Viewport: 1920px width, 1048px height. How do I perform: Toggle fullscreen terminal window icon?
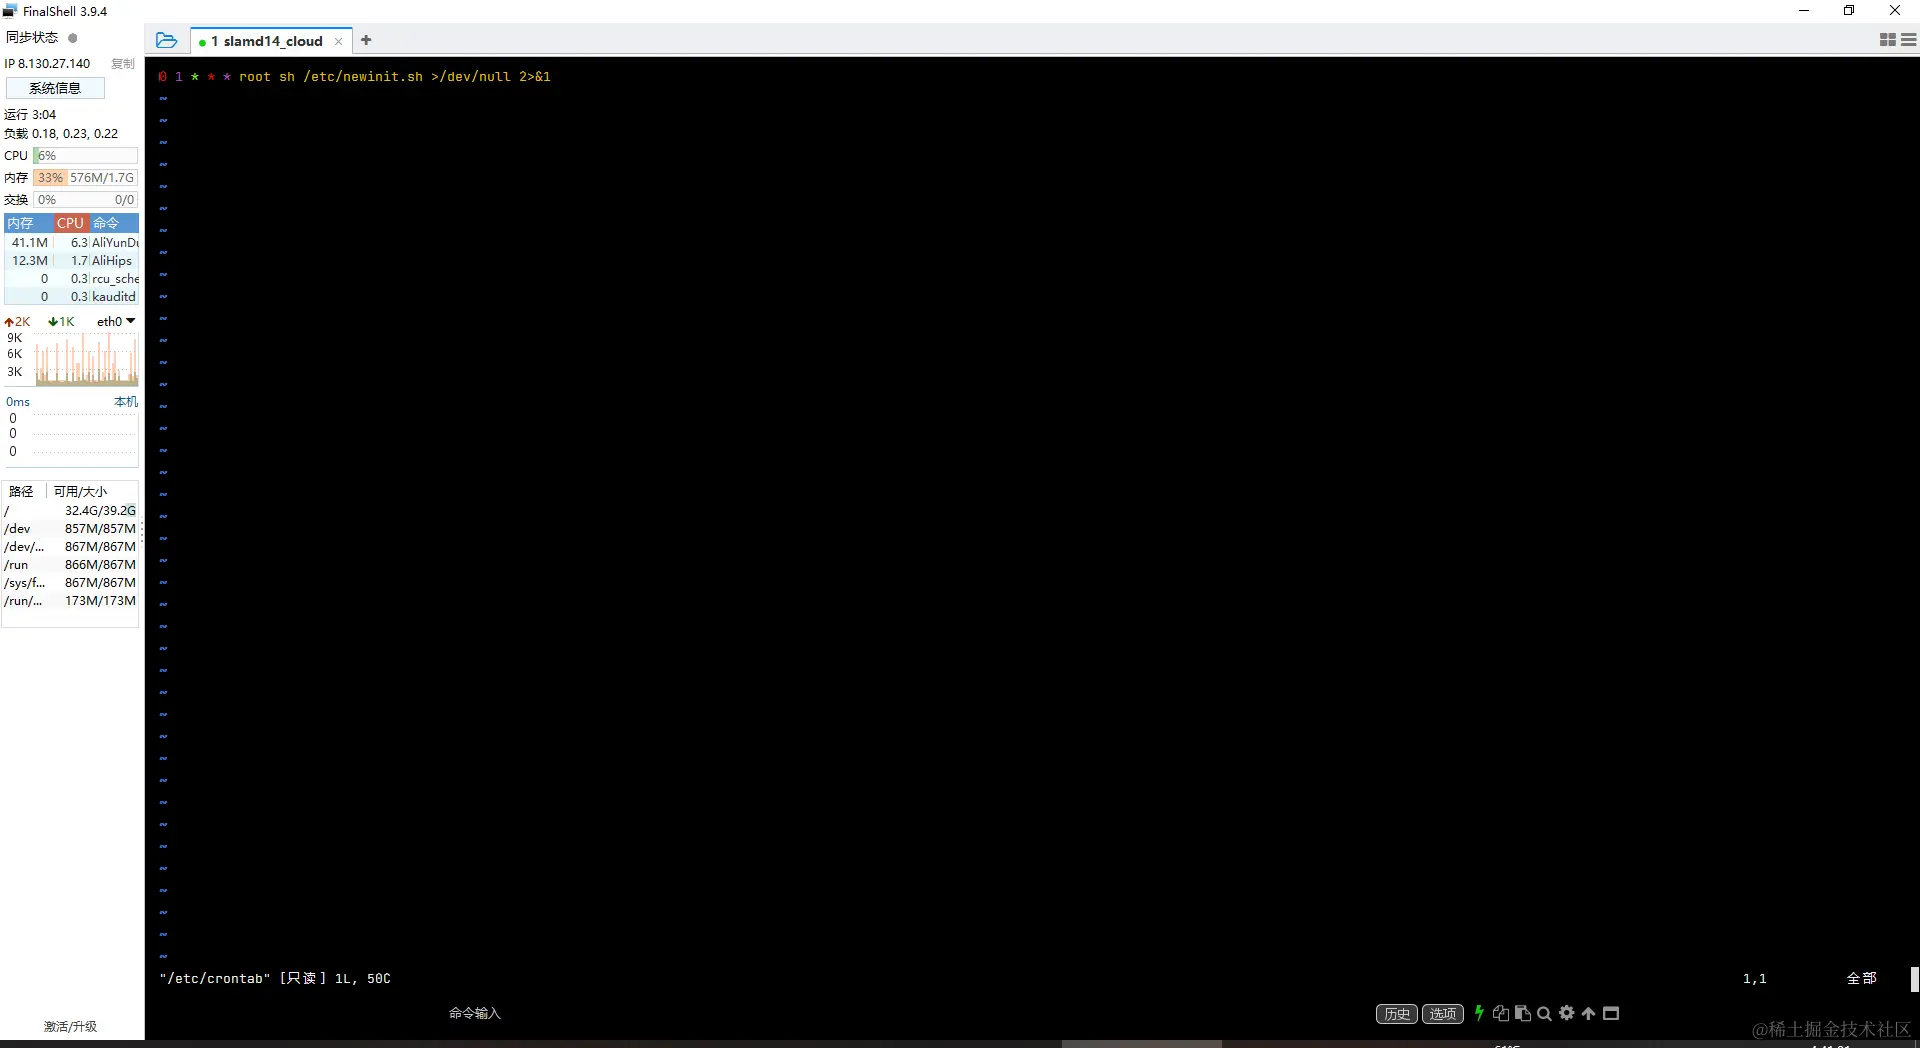pos(1611,1013)
